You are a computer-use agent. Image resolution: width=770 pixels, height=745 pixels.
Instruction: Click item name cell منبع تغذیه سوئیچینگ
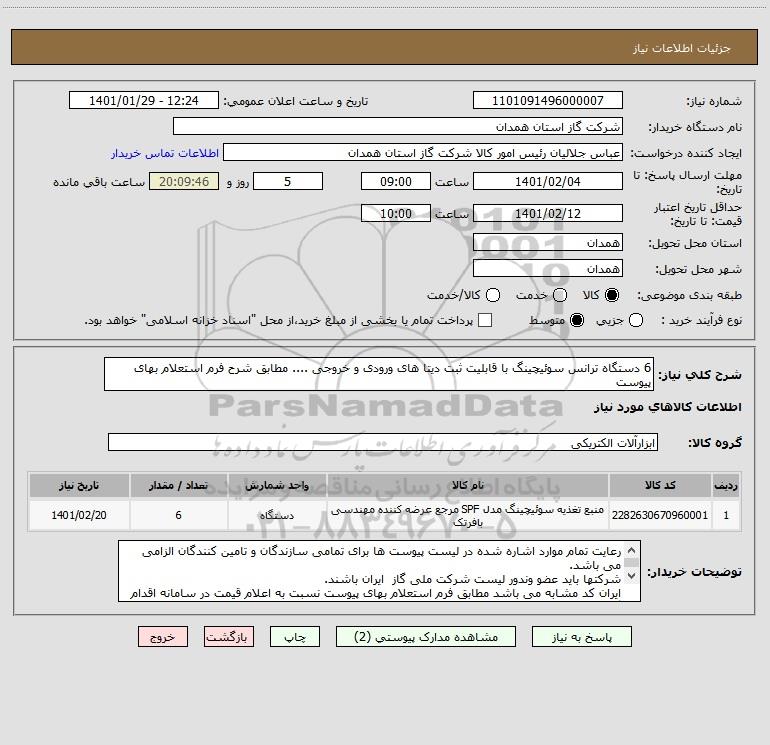[x=468, y=515]
